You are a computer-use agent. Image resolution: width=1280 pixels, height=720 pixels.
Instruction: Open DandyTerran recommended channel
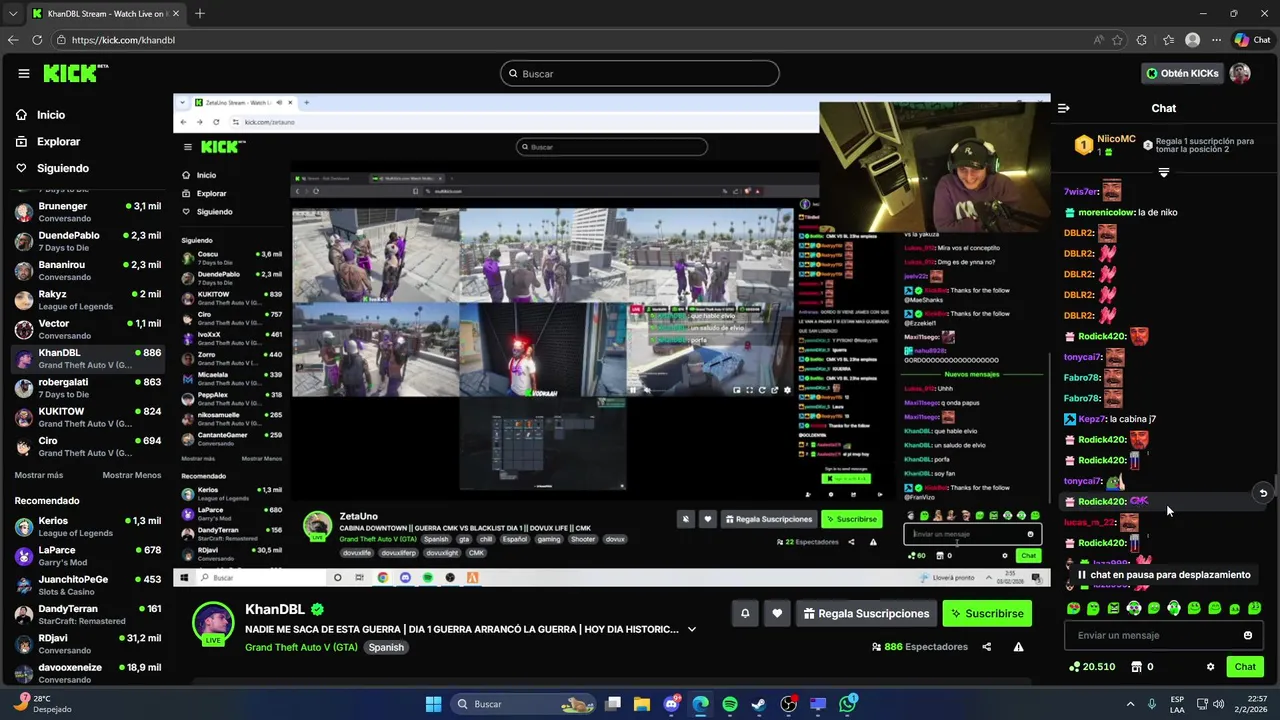(87, 614)
